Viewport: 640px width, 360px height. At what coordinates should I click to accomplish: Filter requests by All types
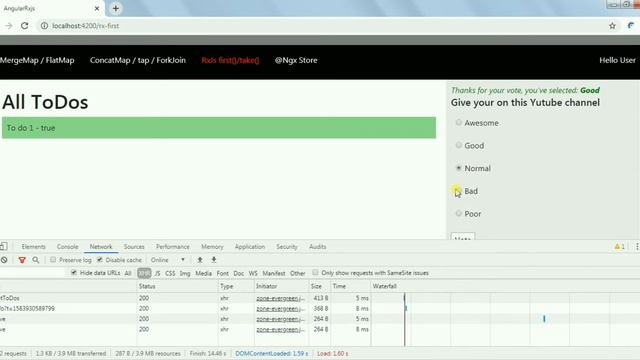coord(128,273)
